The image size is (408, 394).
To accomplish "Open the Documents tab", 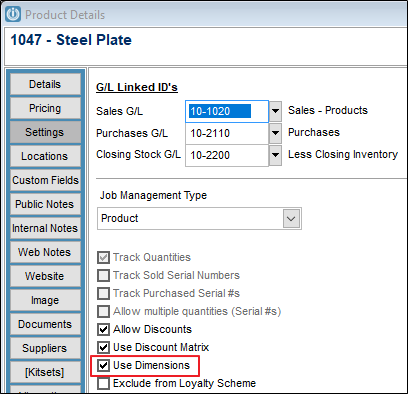I will (x=45, y=324).
